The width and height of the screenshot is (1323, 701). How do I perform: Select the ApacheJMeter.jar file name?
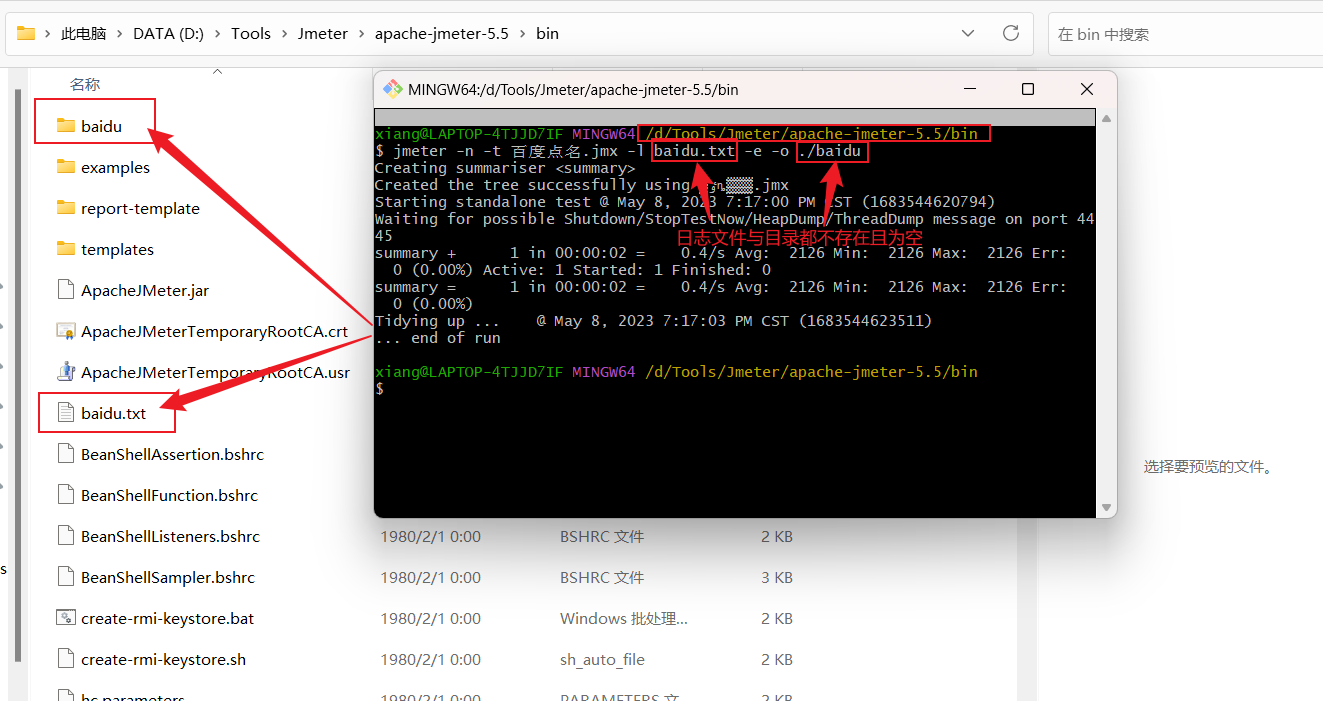click(x=145, y=290)
